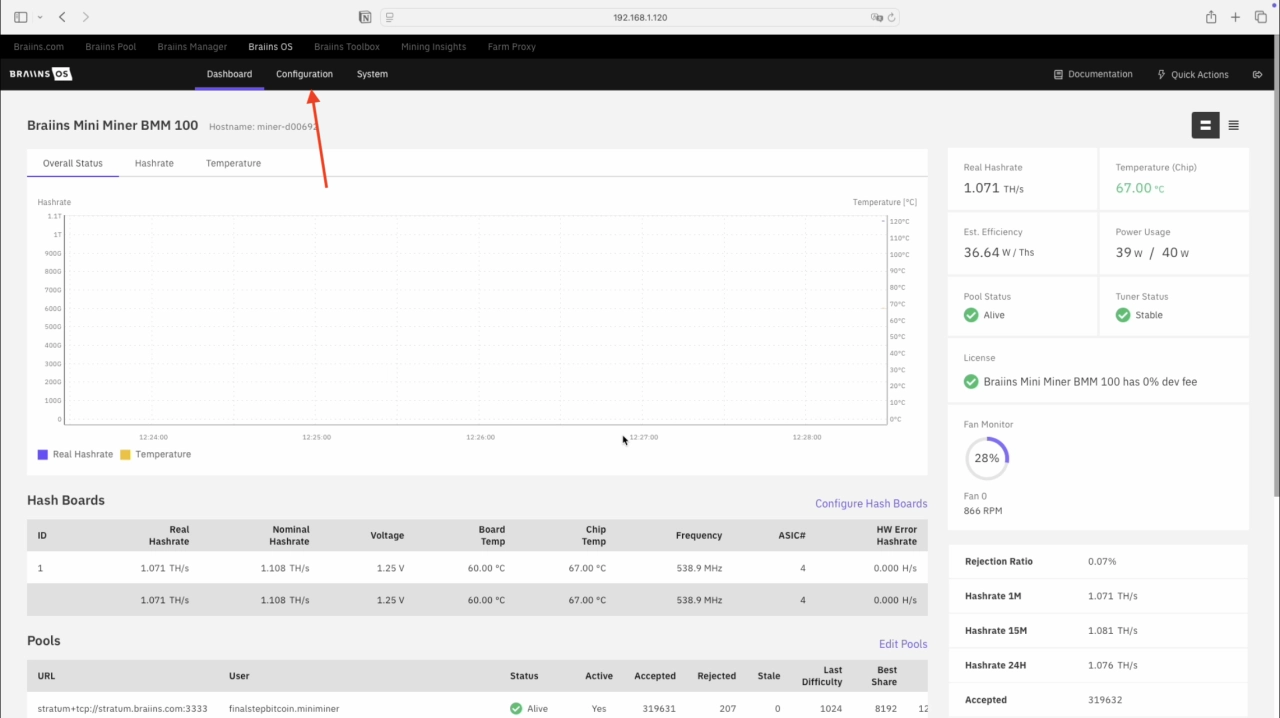Toggle the Real Hashrate legend swatch
This screenshot has width=1280, height=718.
point(43,454)
